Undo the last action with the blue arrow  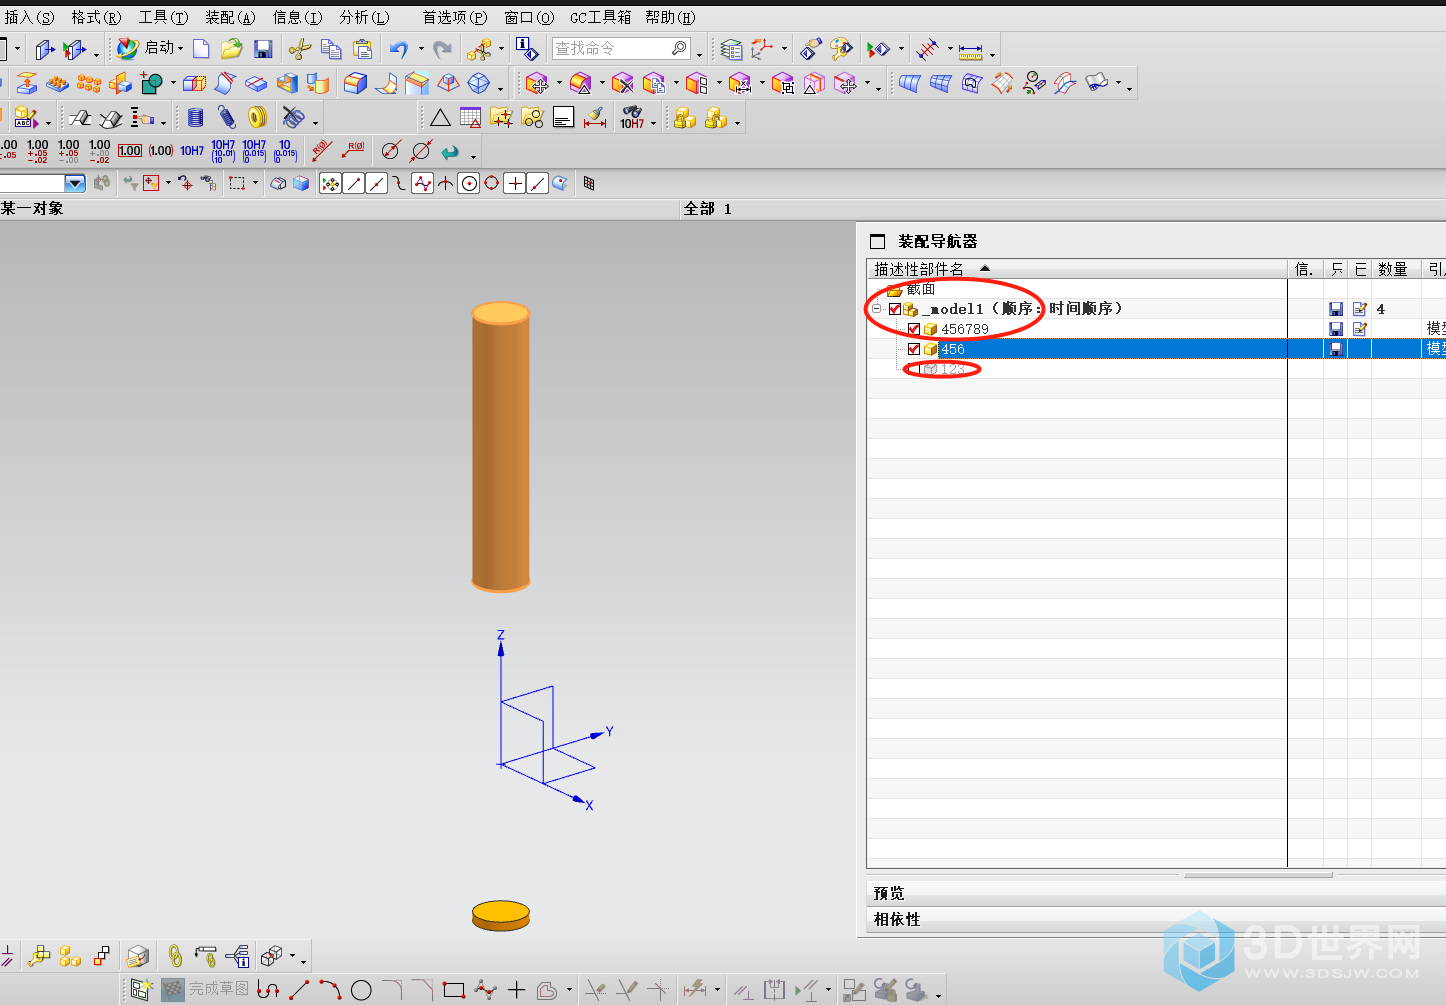pos(399,49)
